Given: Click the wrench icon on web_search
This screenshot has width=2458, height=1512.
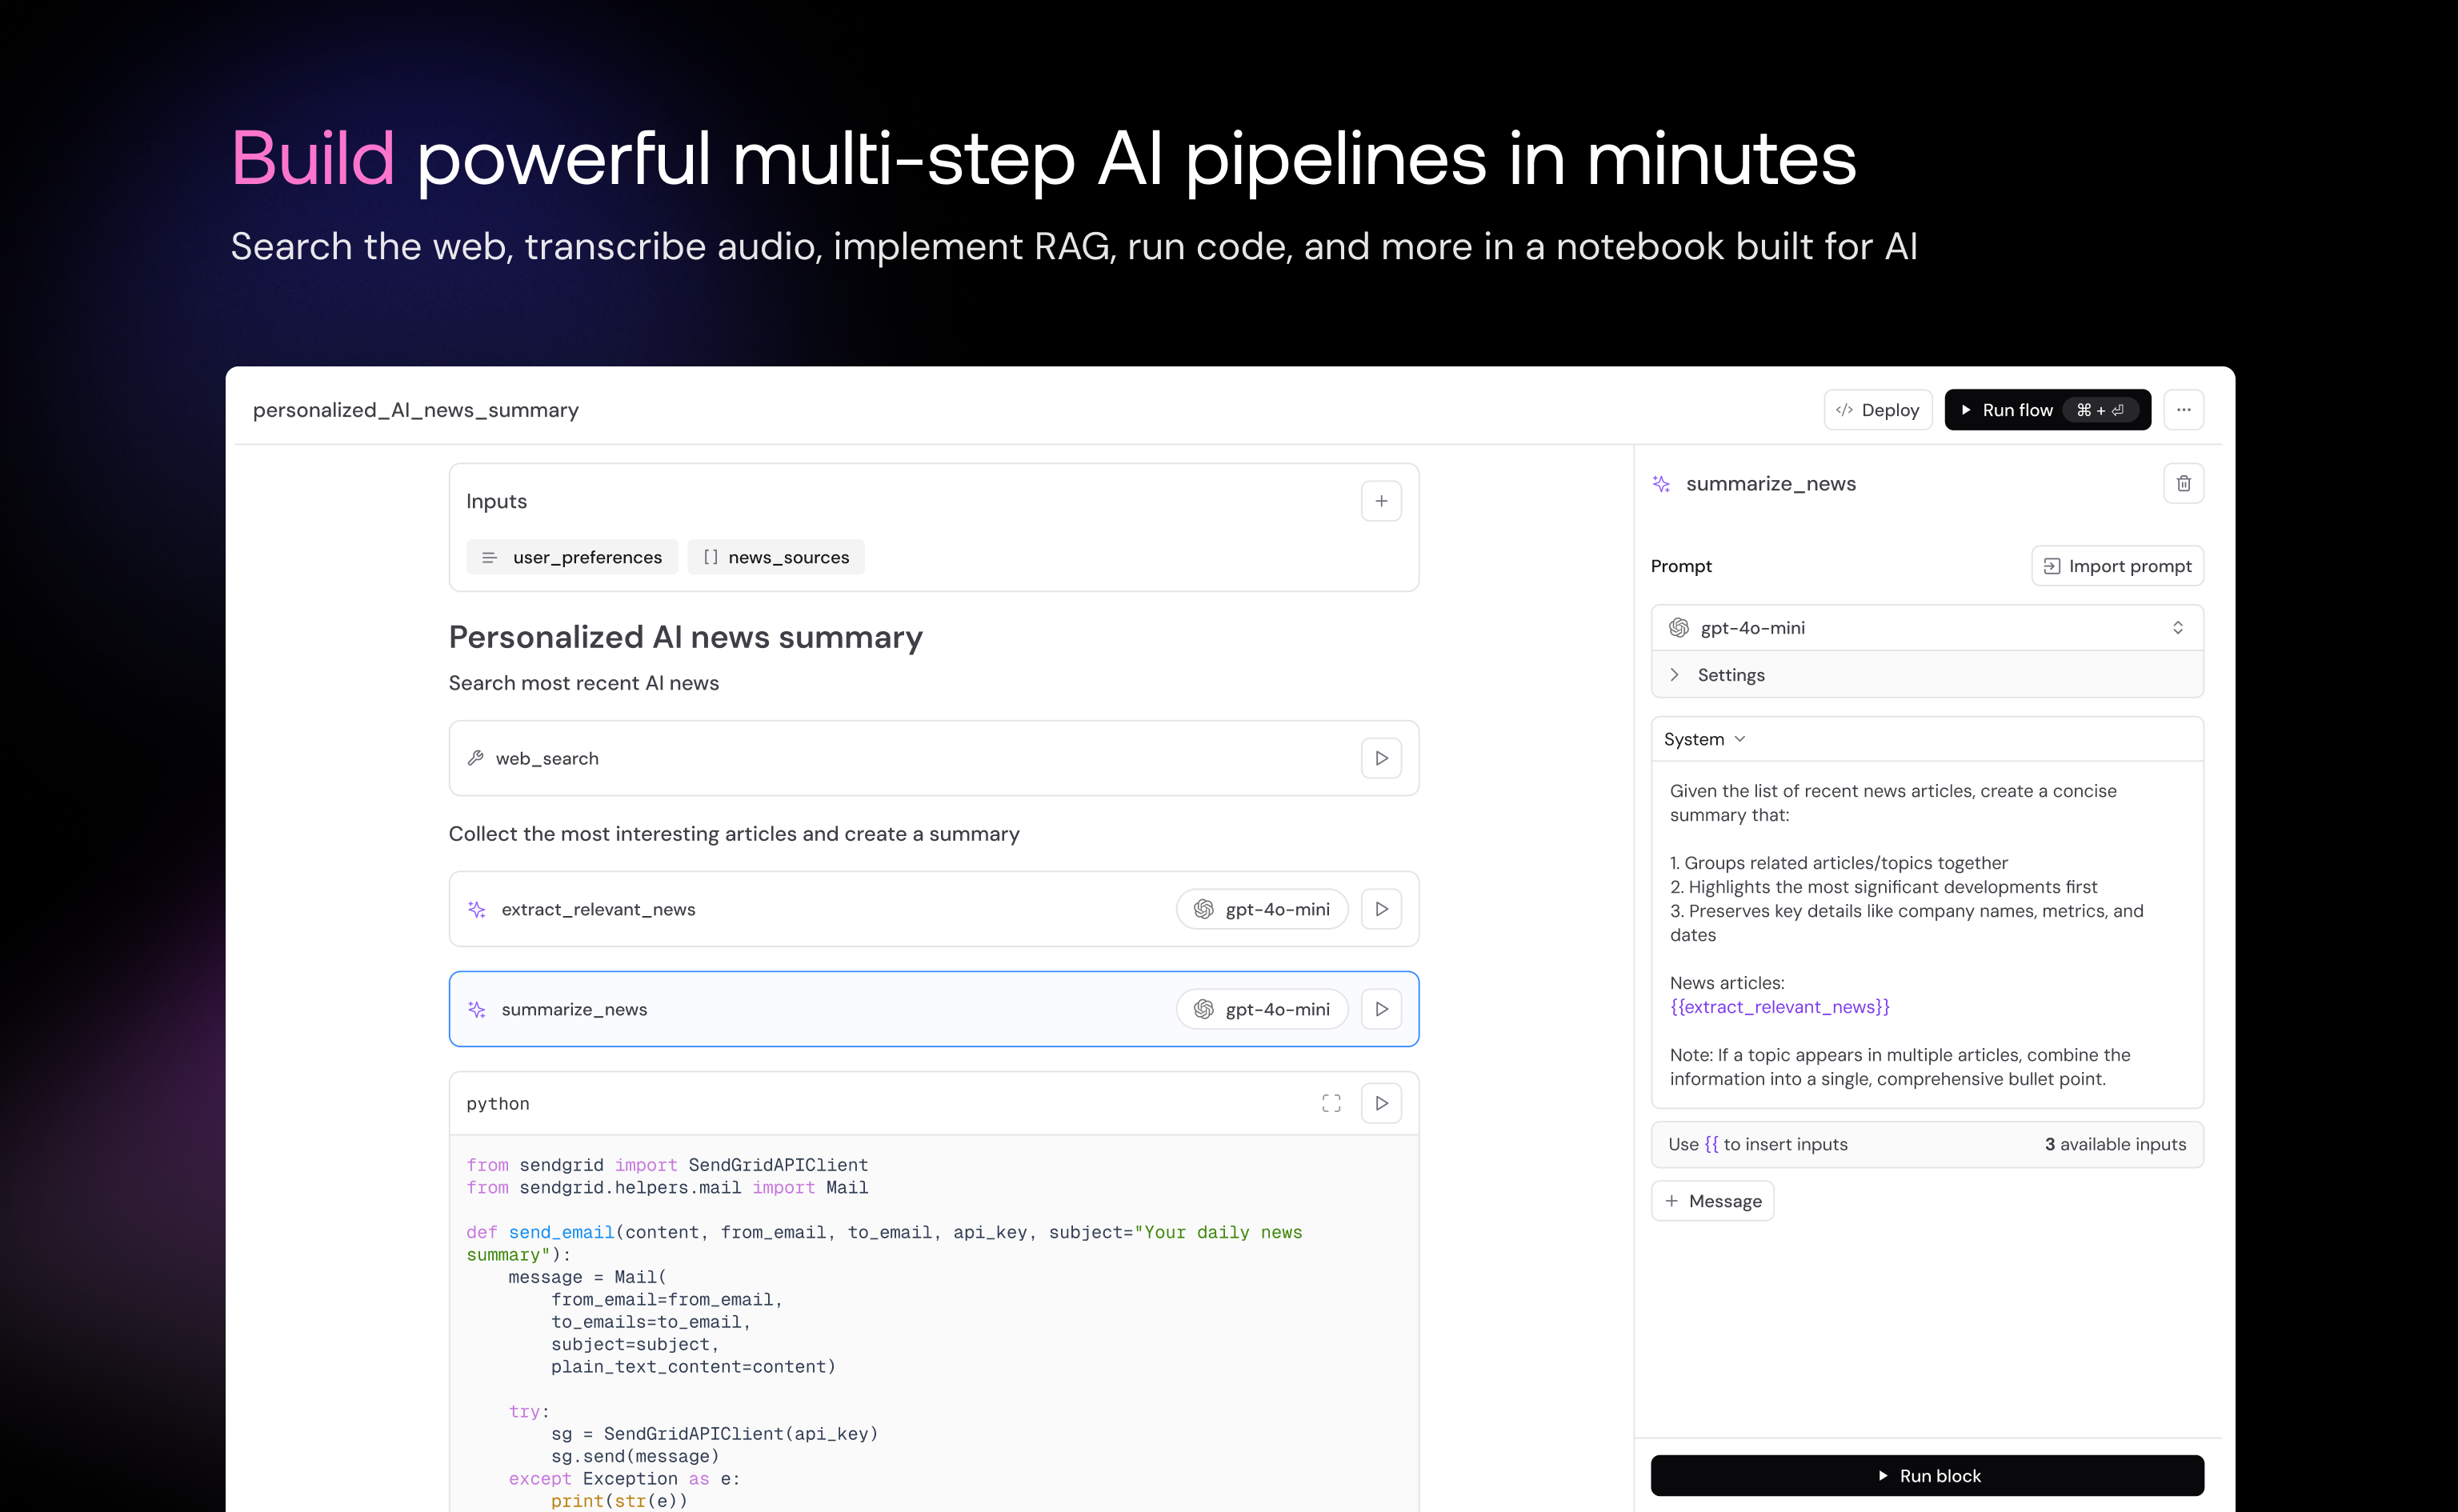Looking at the screenshot, I should (x=476, y=758).
